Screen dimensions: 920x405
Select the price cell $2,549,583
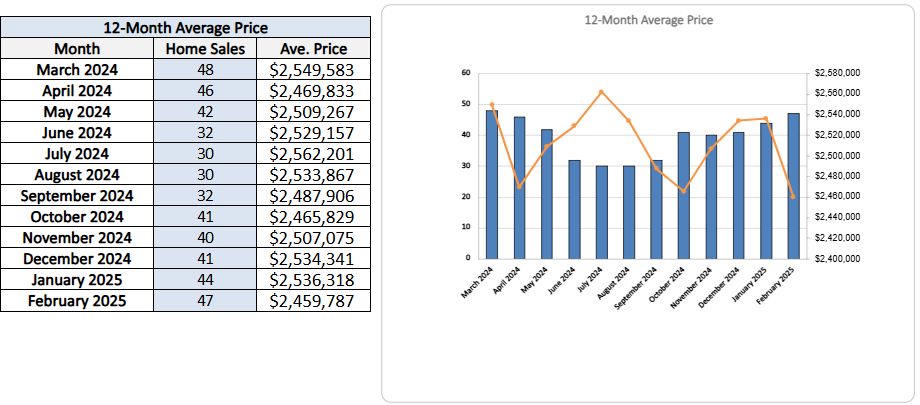tap(314, 70)
